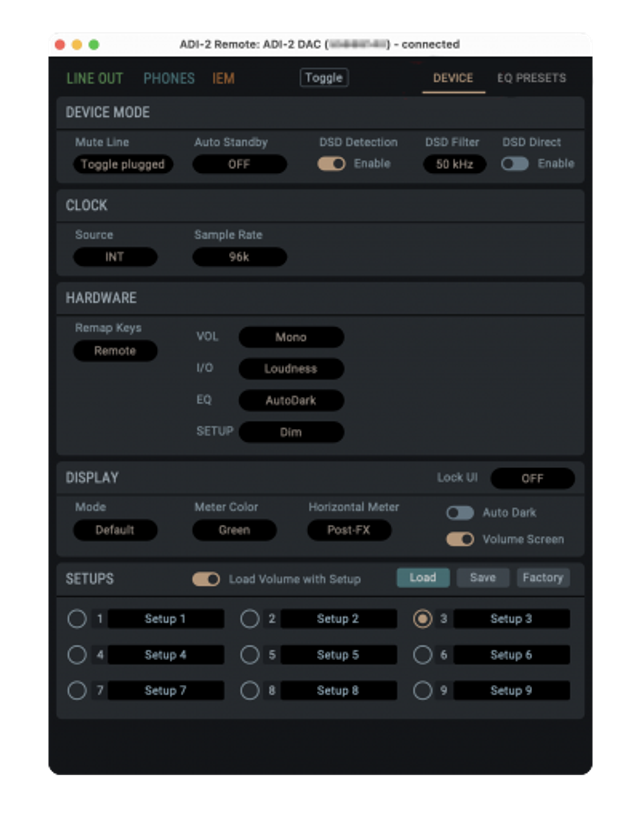Change the VOL key mapping set to Mono
Image resolution: width=640 pixels, height=838 pixels.
[291, 337]
